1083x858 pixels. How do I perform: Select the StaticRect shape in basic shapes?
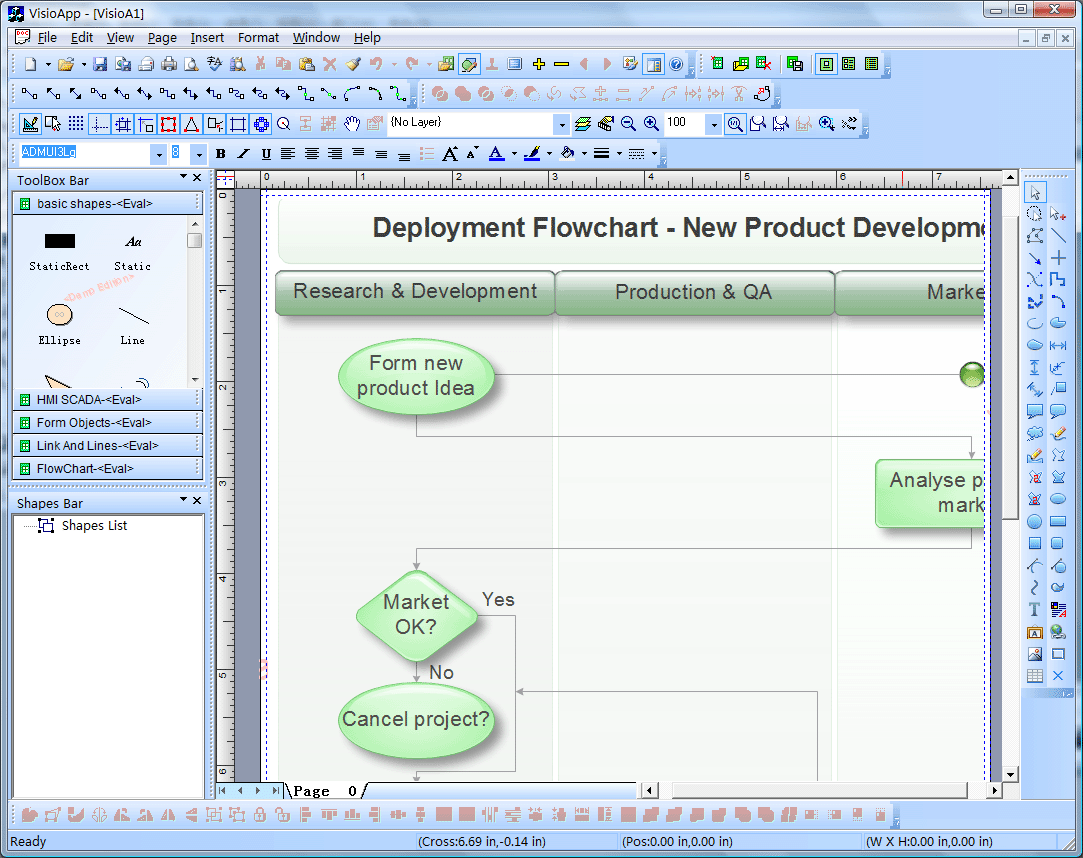(x=59, y=241)
